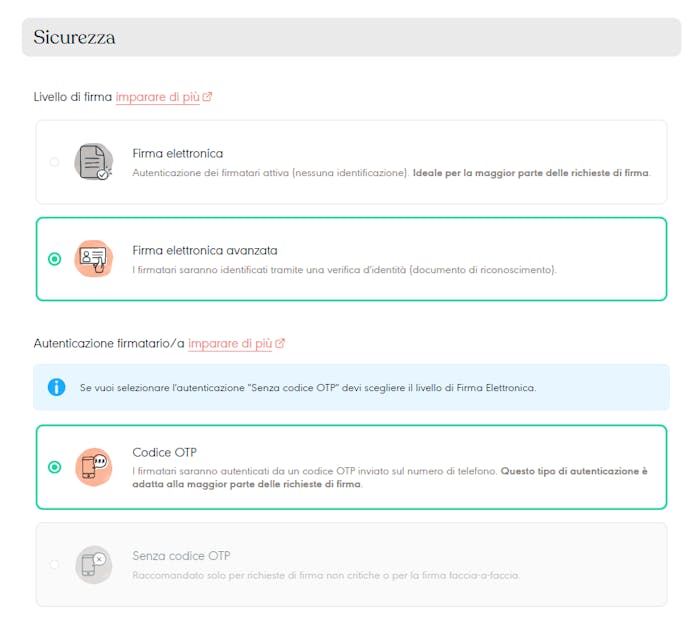
Task: Click description 'Autenticazione dei firmatari attiva'
Action: (x=392, y=173)
